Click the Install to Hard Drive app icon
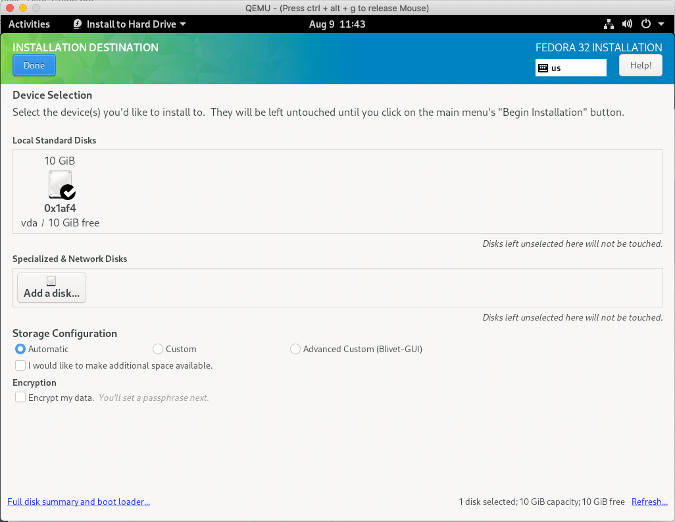Viewport: 675px width, 522px height. coord(78,24)
